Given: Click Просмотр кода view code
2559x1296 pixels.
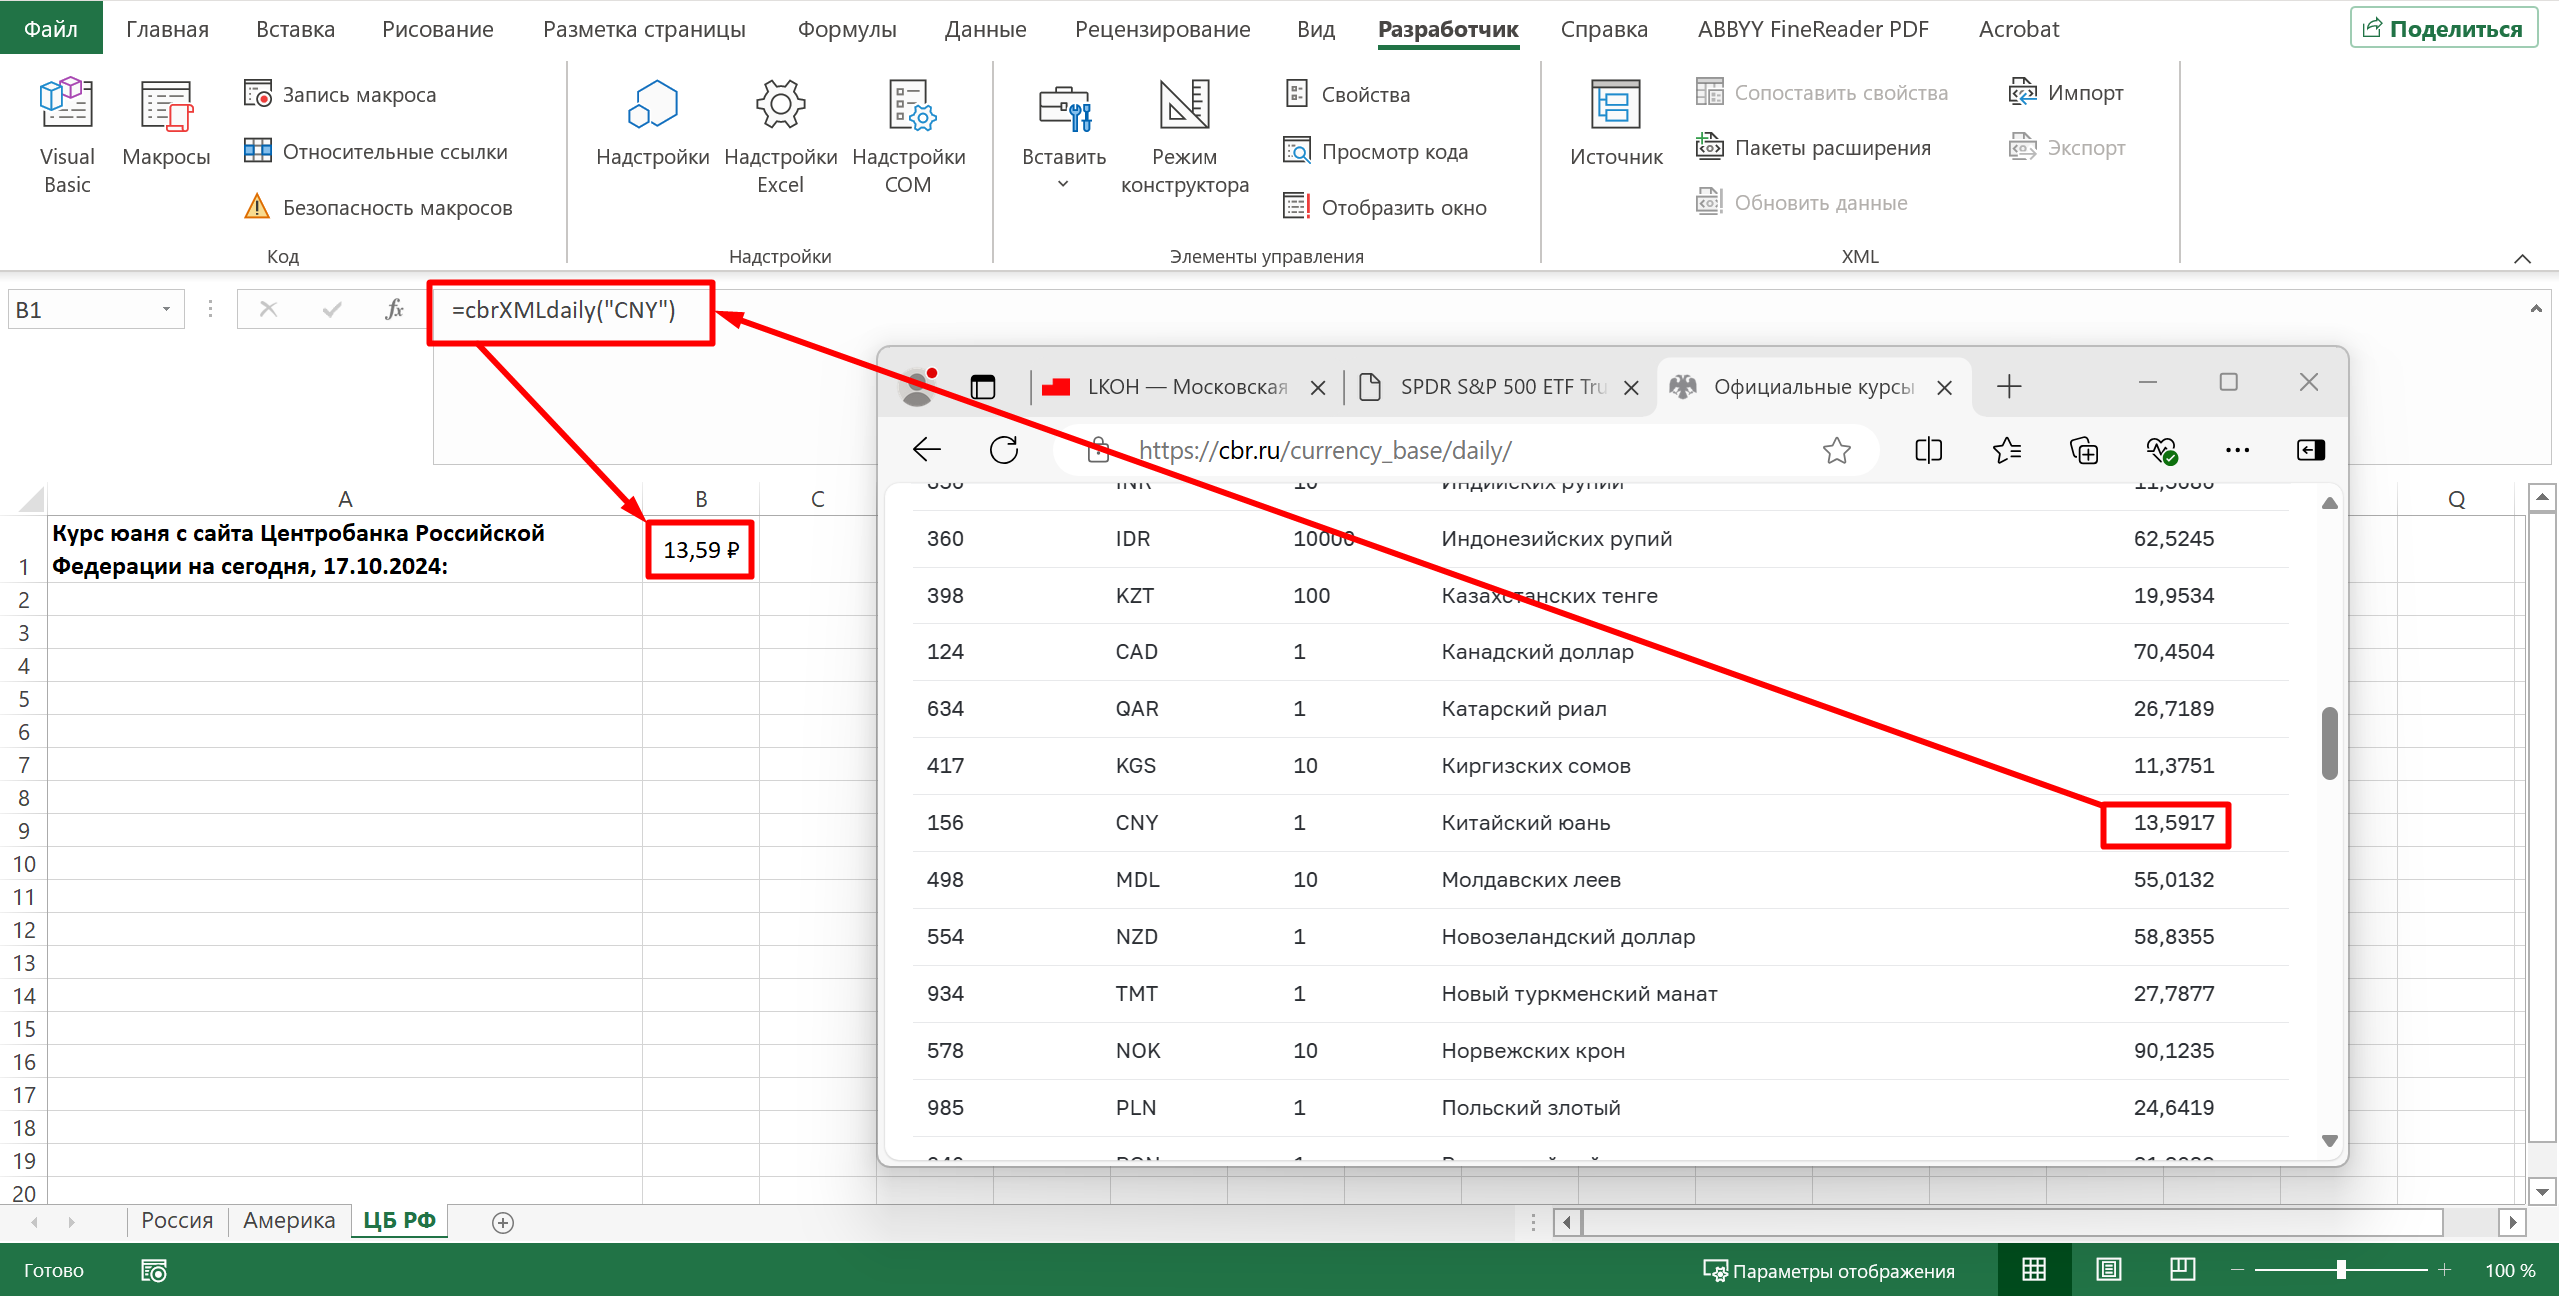Looking at the screenshot, I should (x=1376, y=152).
